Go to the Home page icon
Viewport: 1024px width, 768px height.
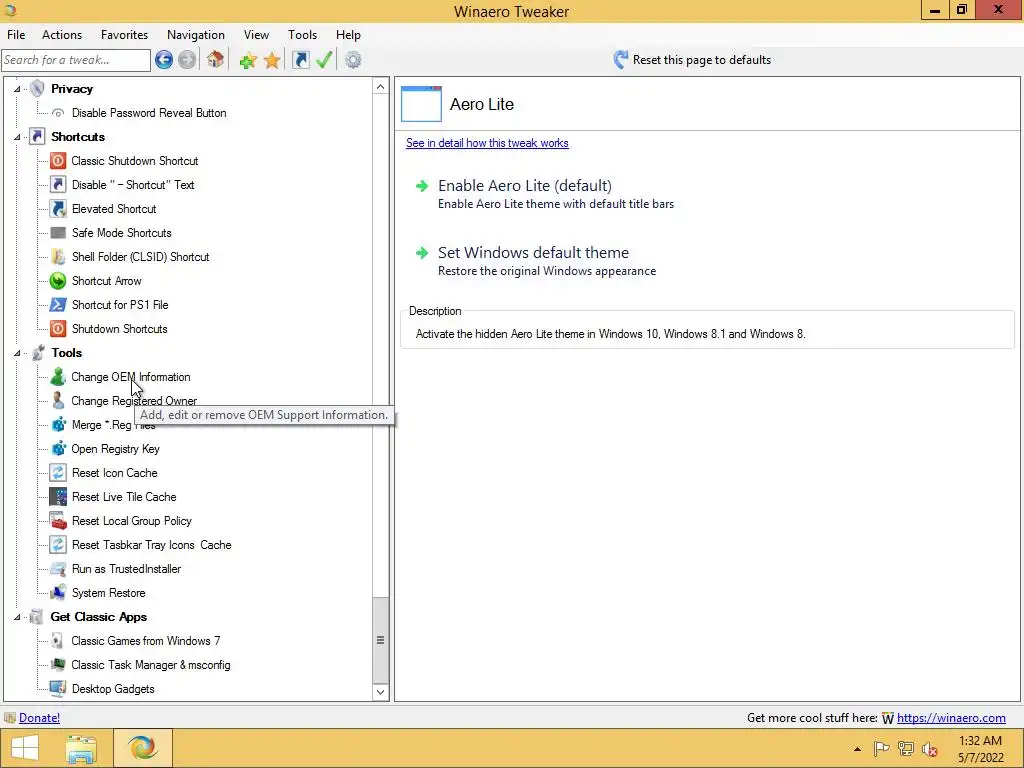coord(216,60)
